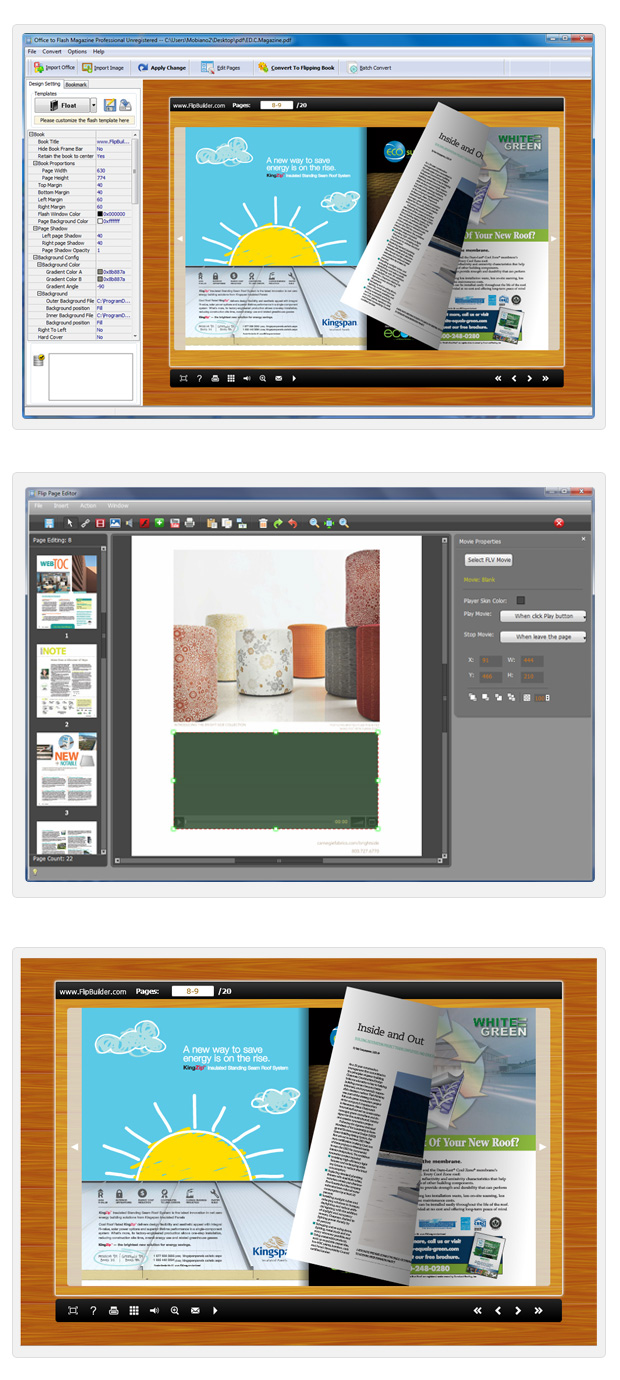620x1380 pixels.
Task: Open Batch Convert
Action: click(x=369, y=68)
